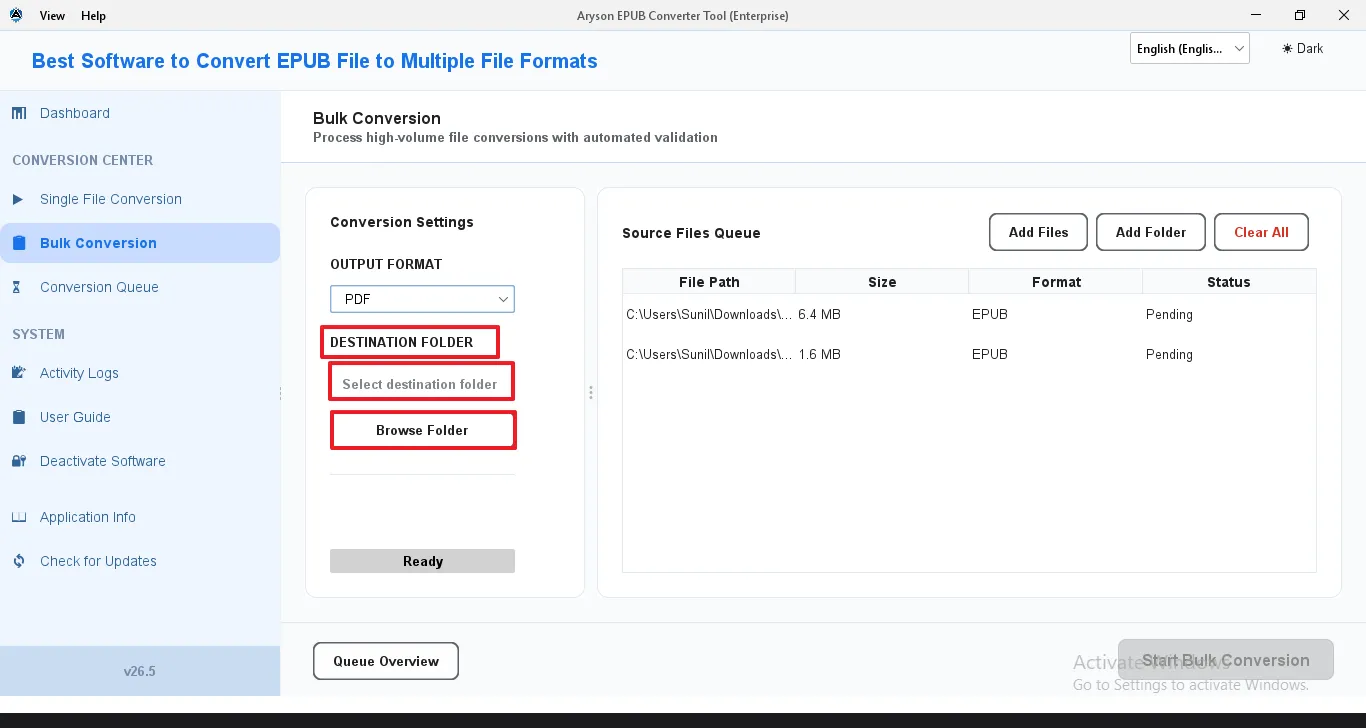Click the Start Bulk Conversion button
Image resolution: width=1366 pixels, height=728 pixels.
tap(1226, 660)
